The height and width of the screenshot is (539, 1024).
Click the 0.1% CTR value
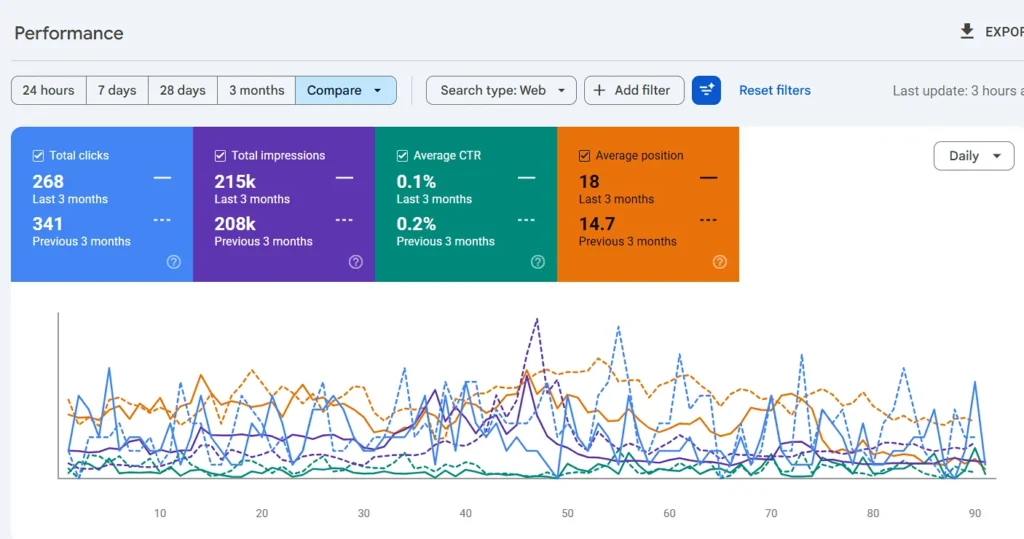point(416,181)
